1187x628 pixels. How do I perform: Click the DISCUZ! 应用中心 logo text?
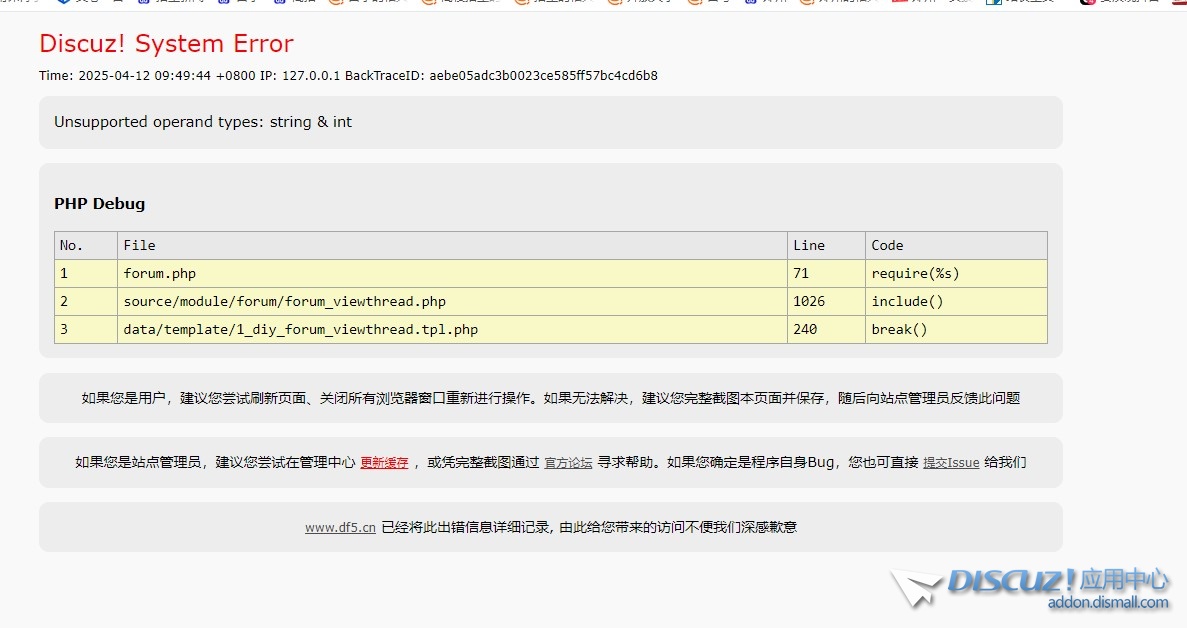coord(1057,581)
